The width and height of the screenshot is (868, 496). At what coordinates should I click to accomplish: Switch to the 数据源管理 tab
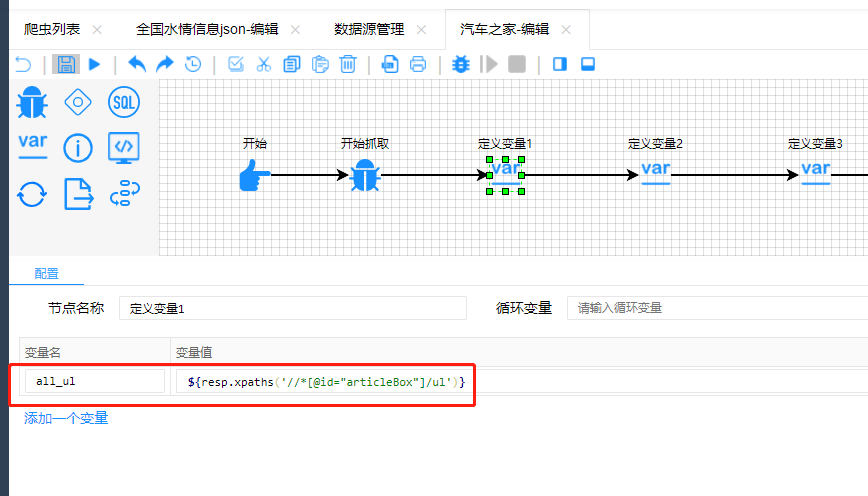click(369, 29)
